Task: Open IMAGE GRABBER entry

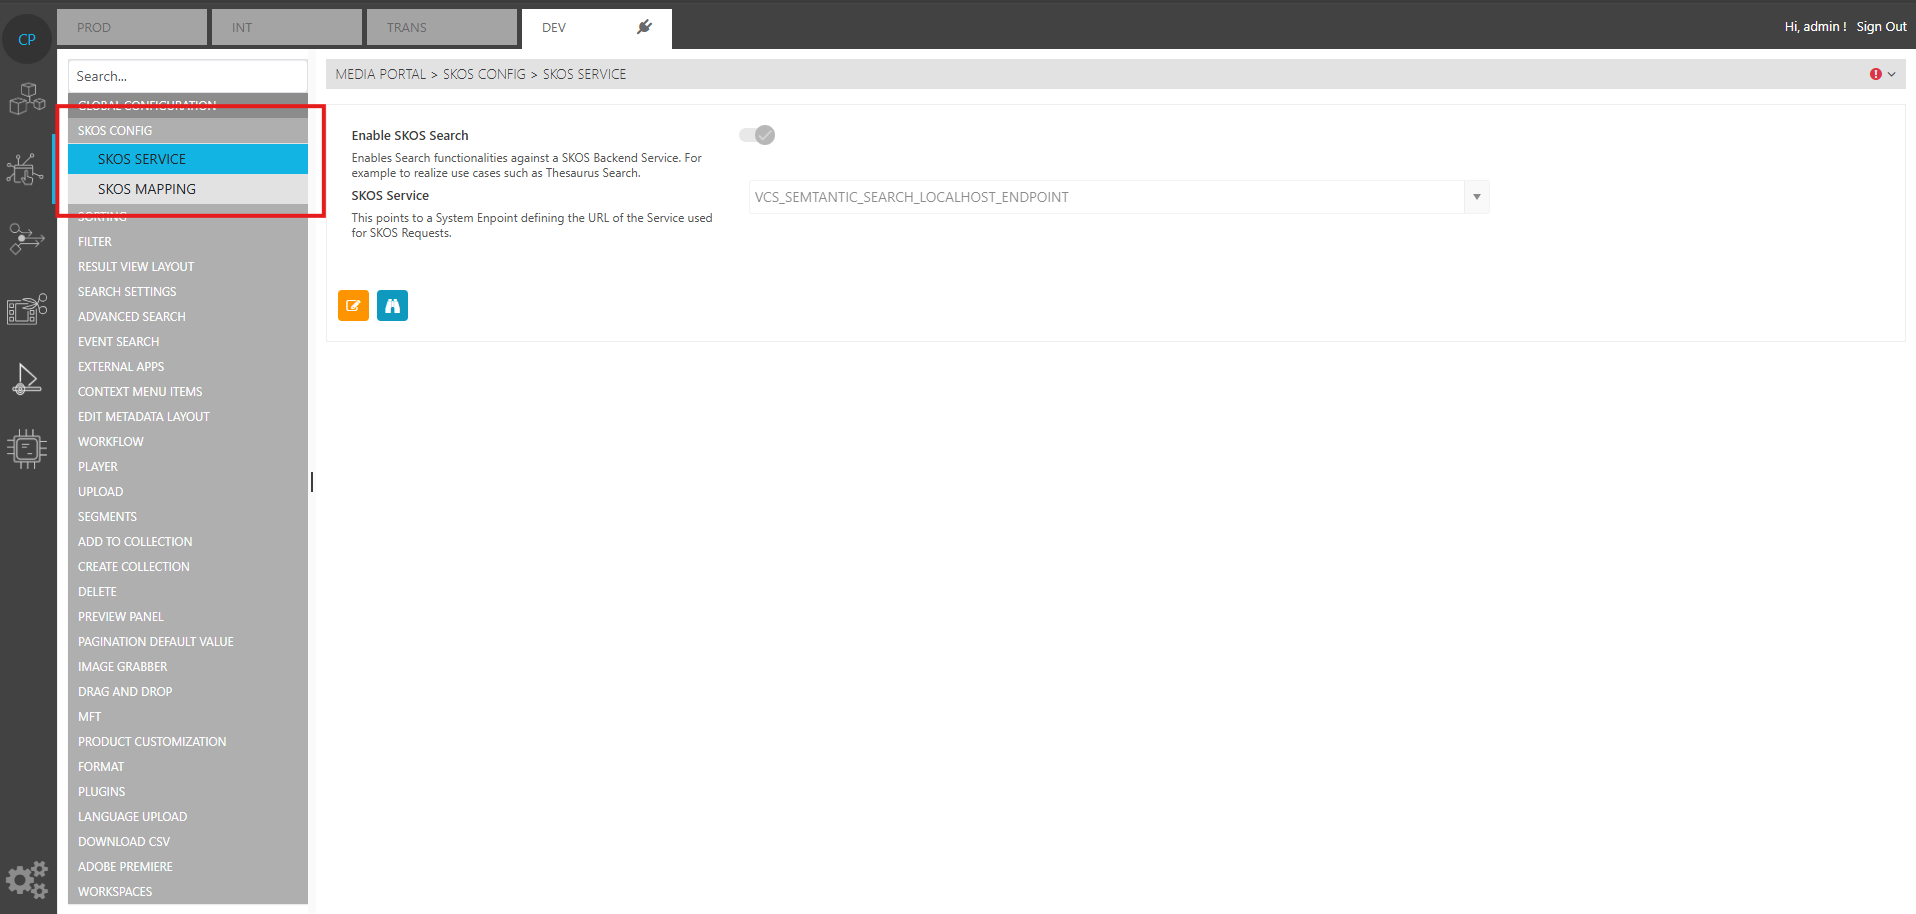Action: (188, 667)
